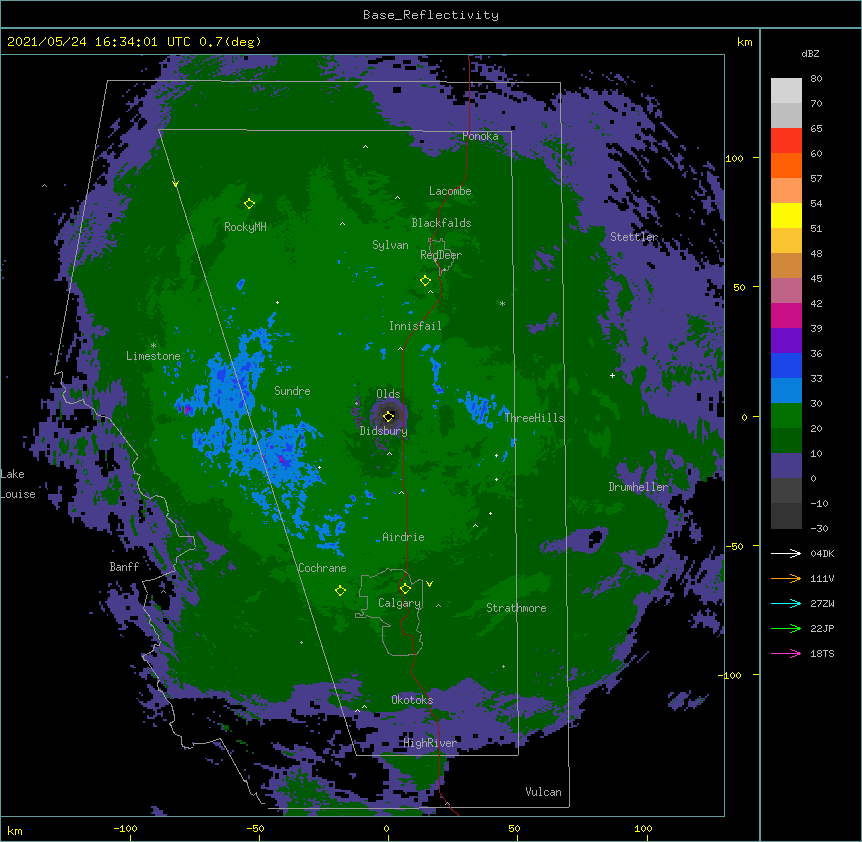This screenshot has height=842, width=862.
Task: Click the Strathmore town label
Action: coord(516,608)
